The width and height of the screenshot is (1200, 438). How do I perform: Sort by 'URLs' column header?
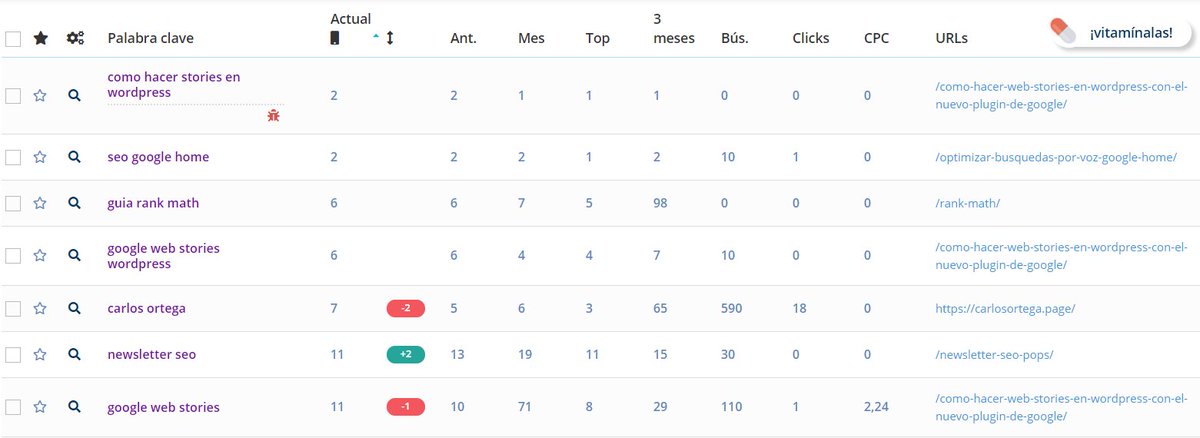click(x=951, y=38)
